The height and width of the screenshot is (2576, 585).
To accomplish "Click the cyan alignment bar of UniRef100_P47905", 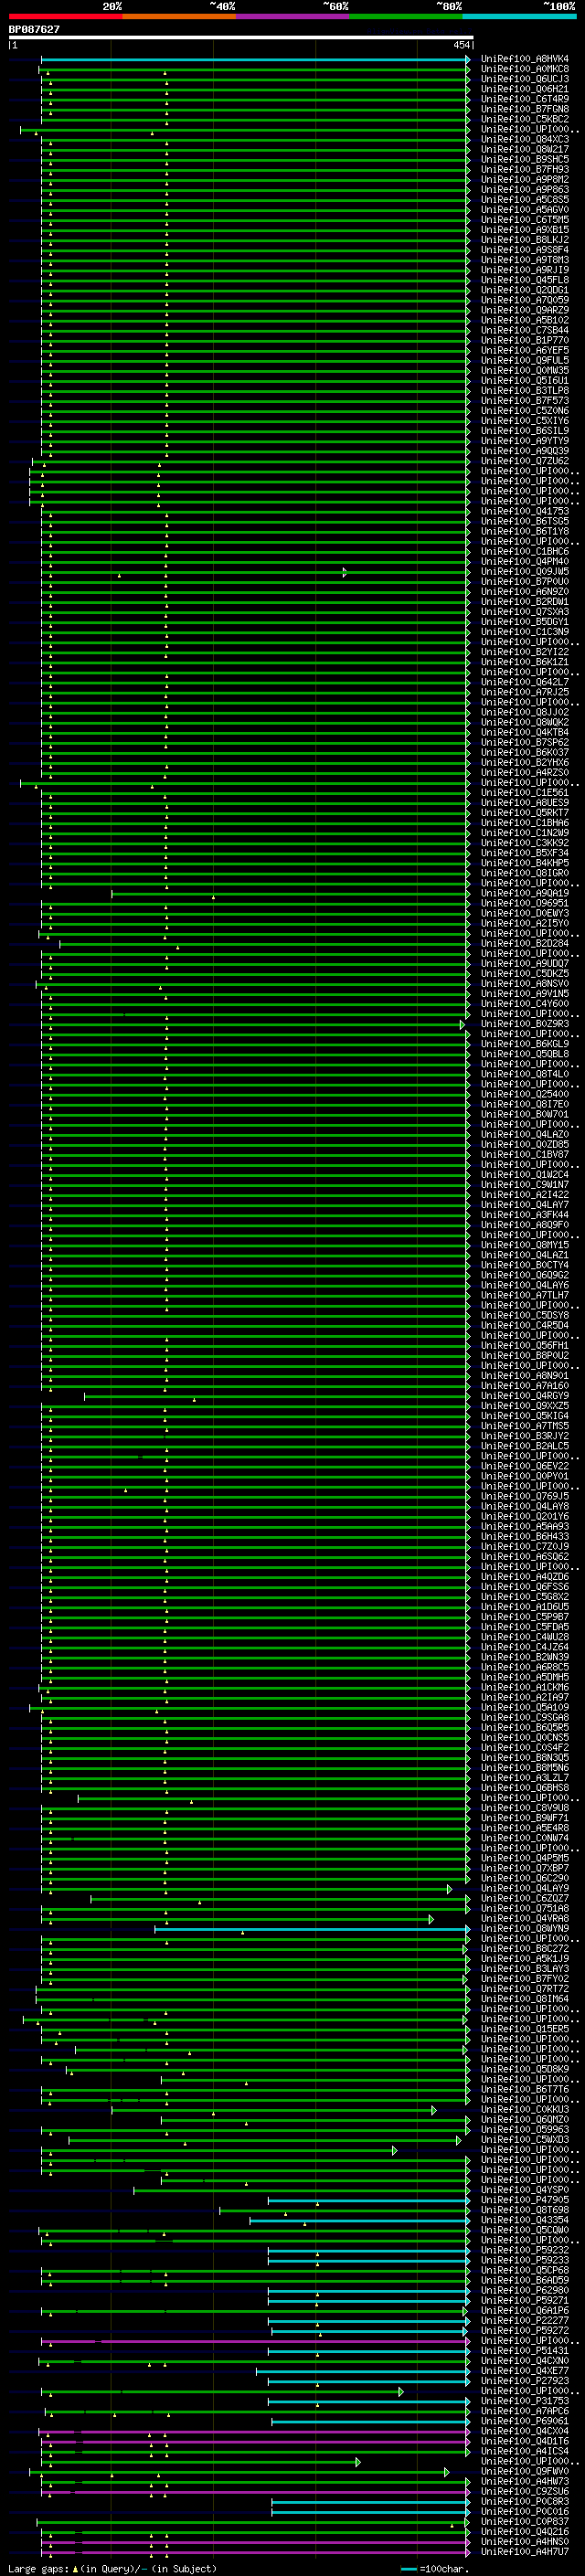I will pyautogui.click(x=369, y=2200).
